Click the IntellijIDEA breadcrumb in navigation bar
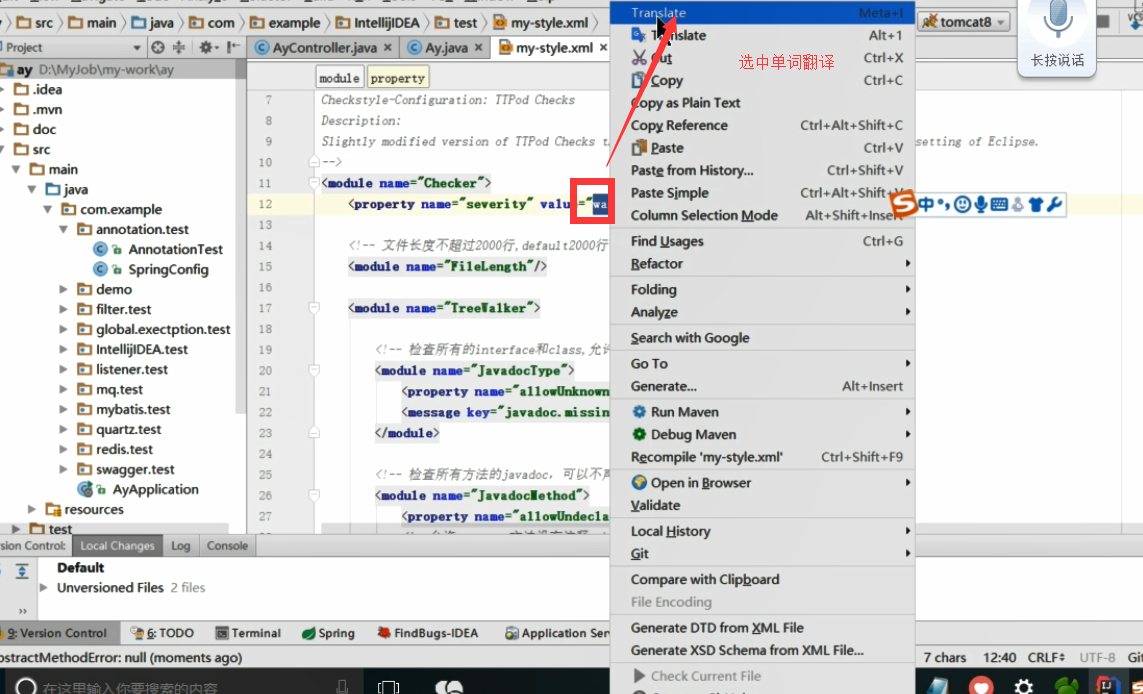This screenshot has width=1143, height=694. click(x=378, y=23)
